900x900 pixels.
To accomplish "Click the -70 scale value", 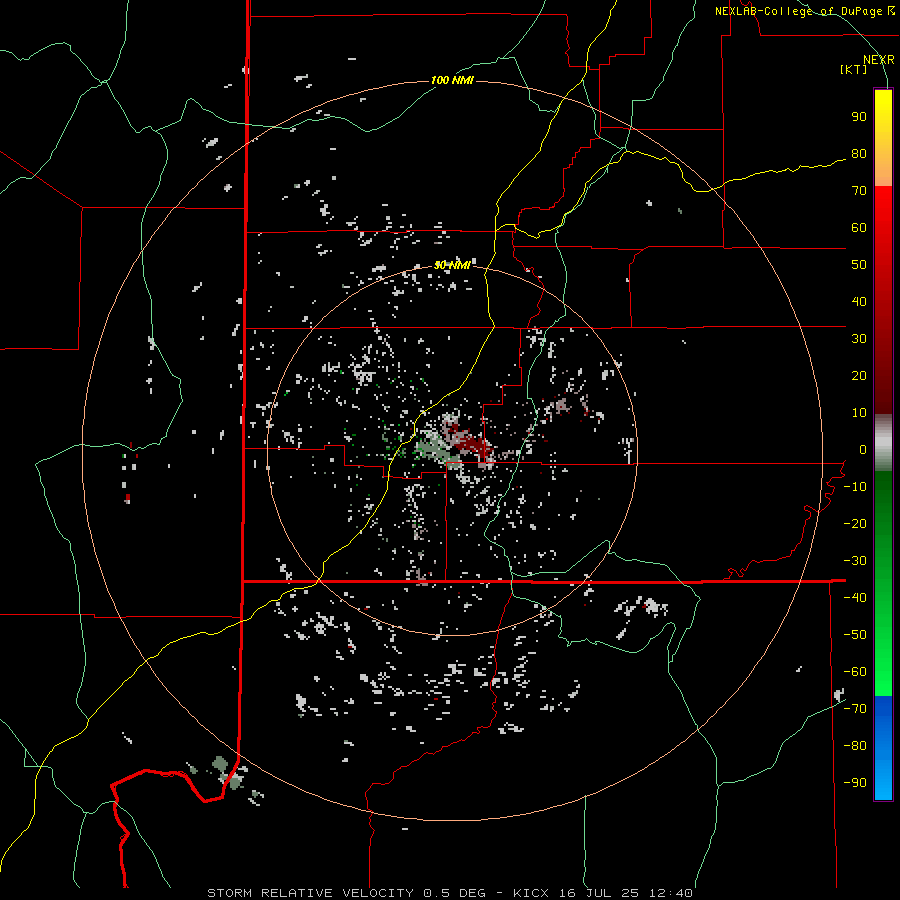I will 855,709.
